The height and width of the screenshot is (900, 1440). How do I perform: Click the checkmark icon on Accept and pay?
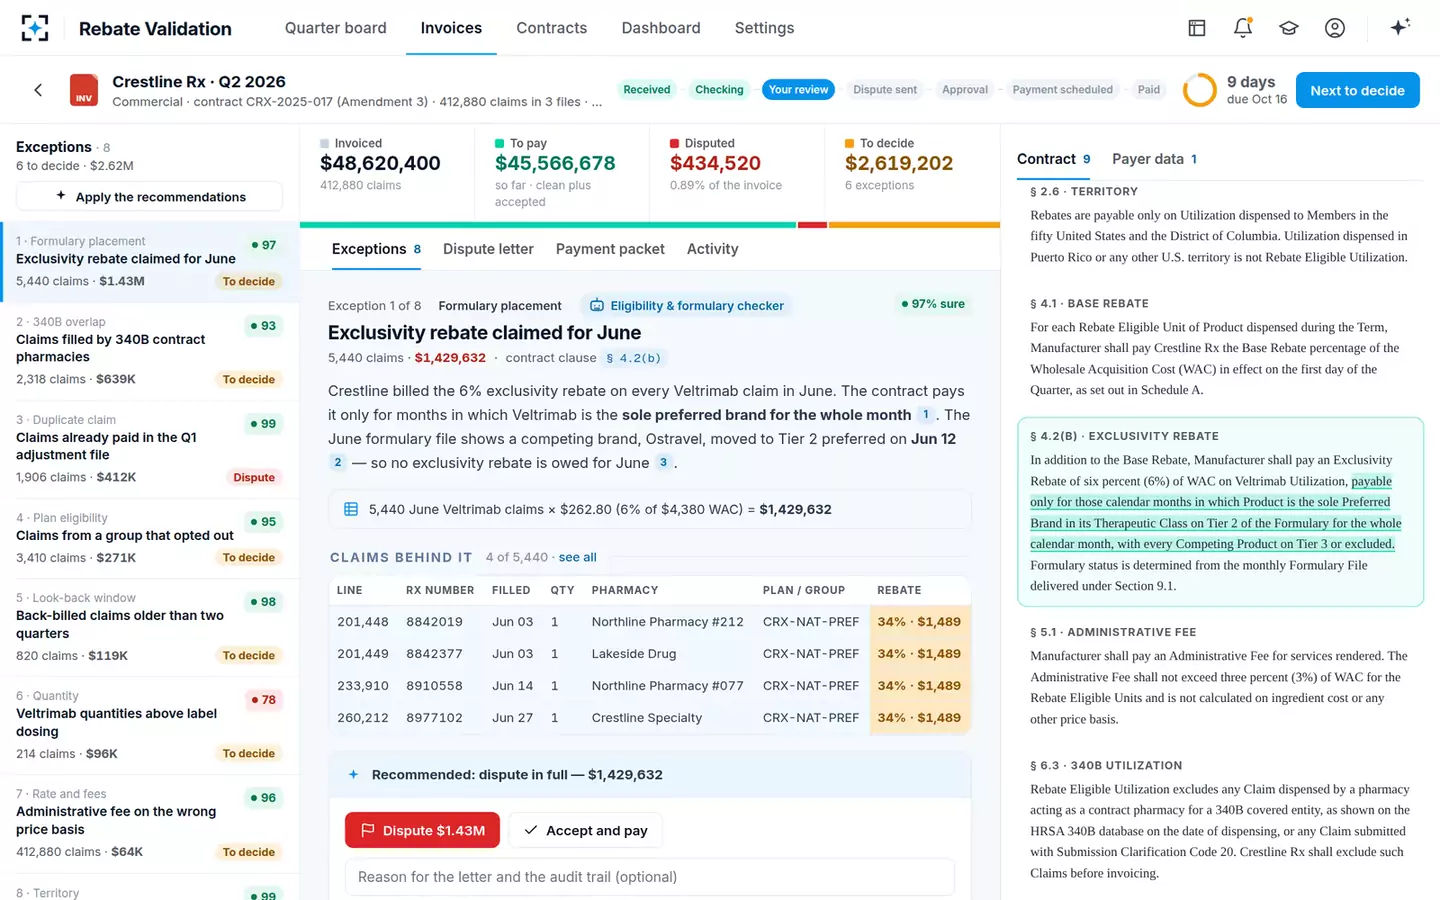(531, 830)
